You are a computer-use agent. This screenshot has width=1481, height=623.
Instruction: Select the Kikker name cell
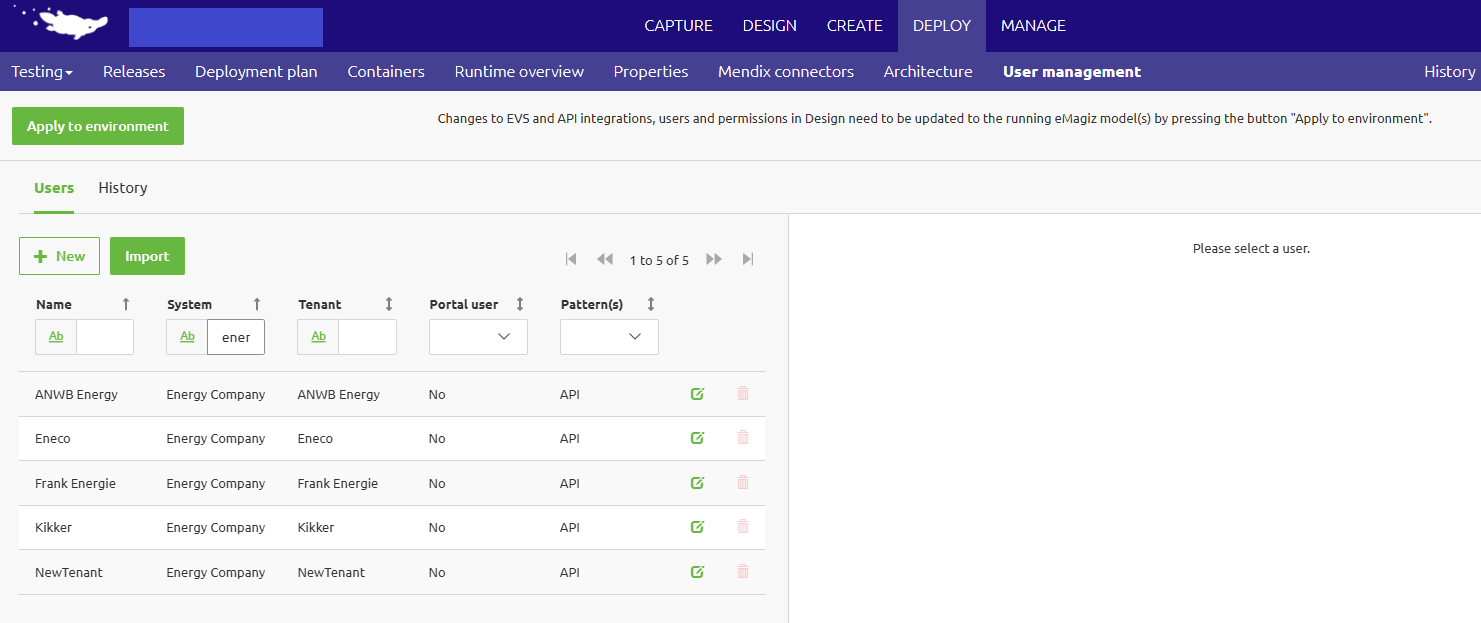53,527
